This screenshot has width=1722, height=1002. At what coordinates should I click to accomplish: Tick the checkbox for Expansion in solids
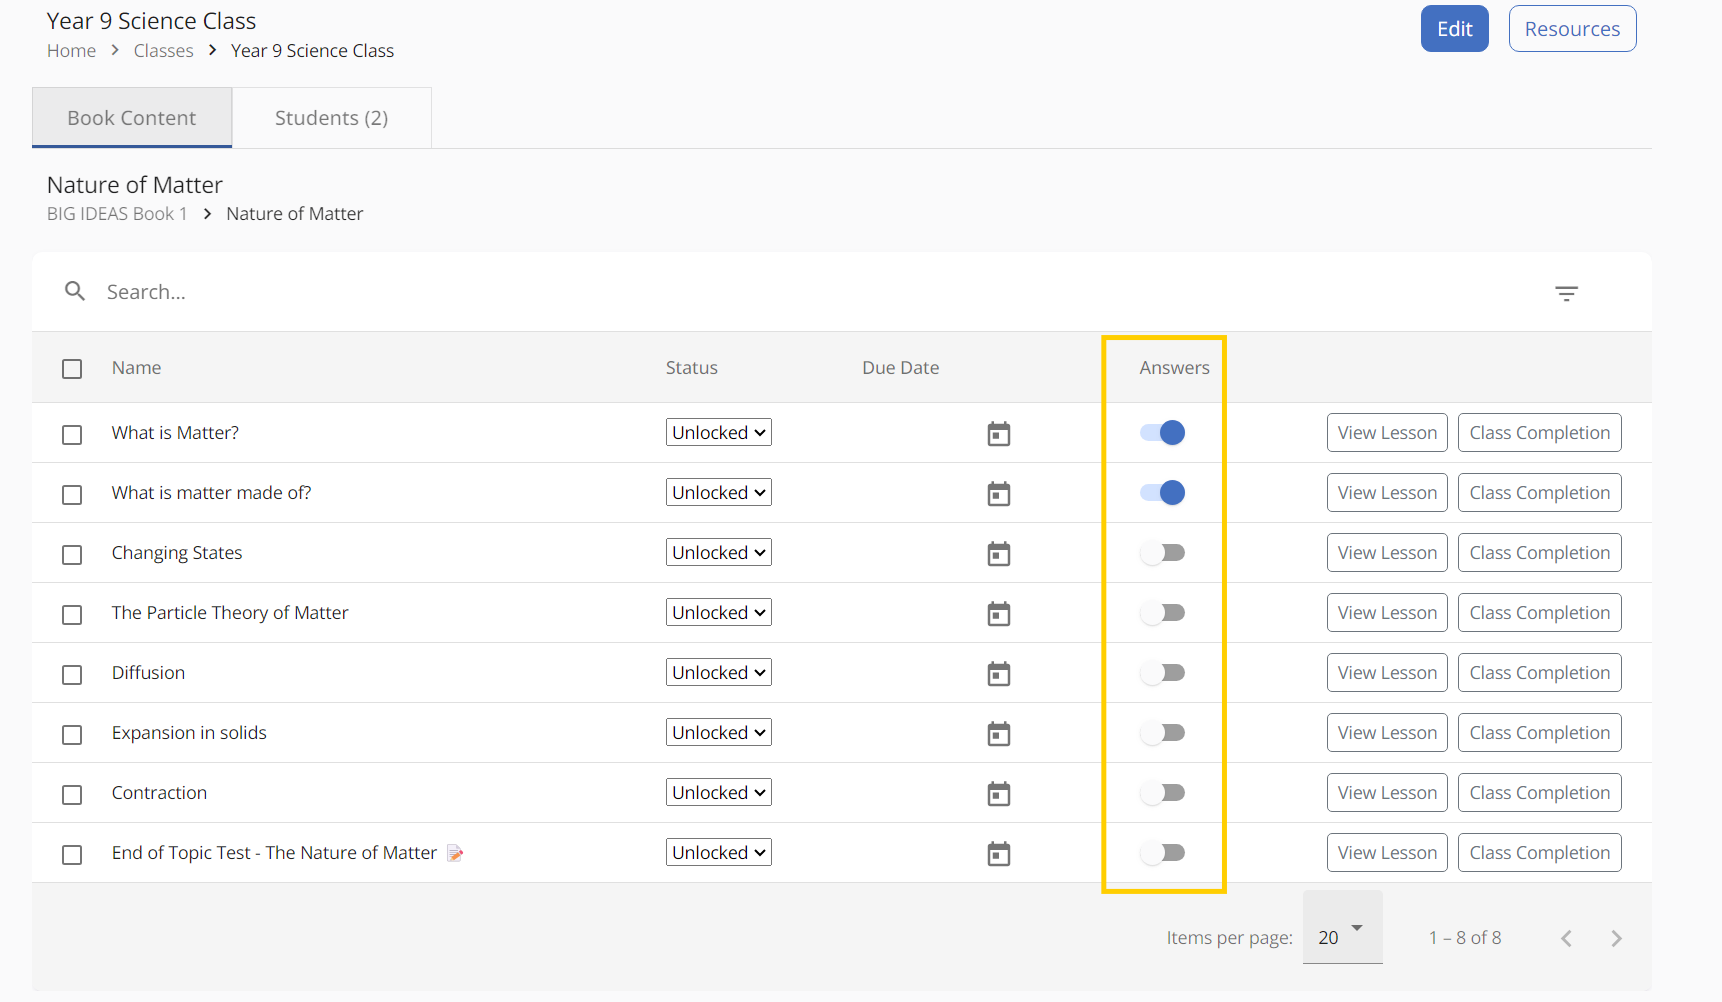tap(72, 735)
